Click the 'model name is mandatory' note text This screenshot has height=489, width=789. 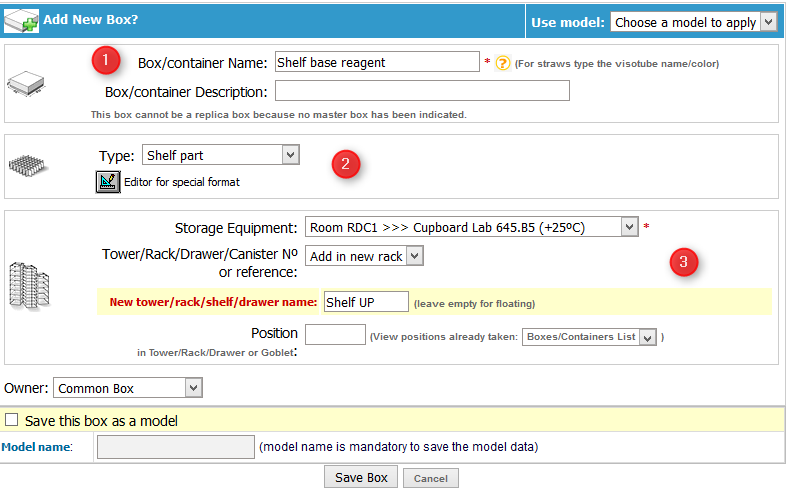[399, 447]
